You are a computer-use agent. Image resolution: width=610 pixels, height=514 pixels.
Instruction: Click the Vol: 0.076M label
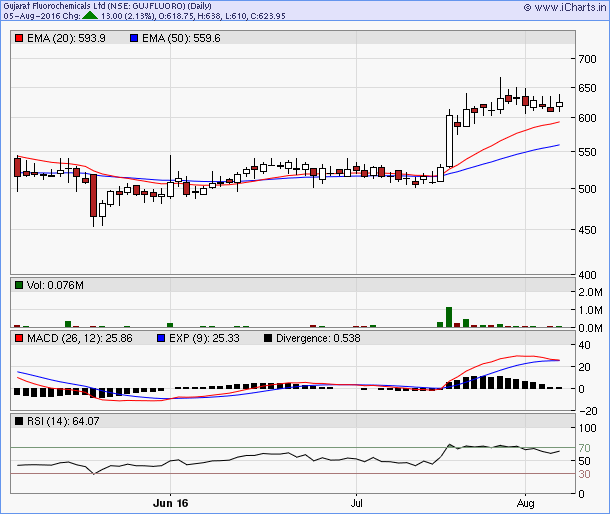(x=55, y=285)
